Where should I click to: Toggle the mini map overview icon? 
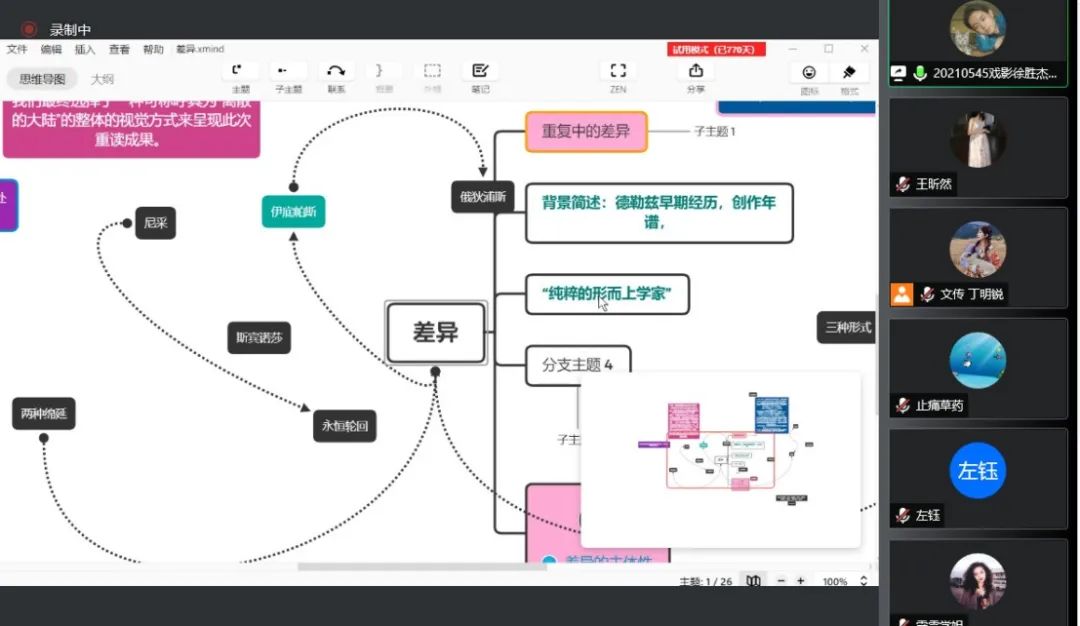click(753, 581)
